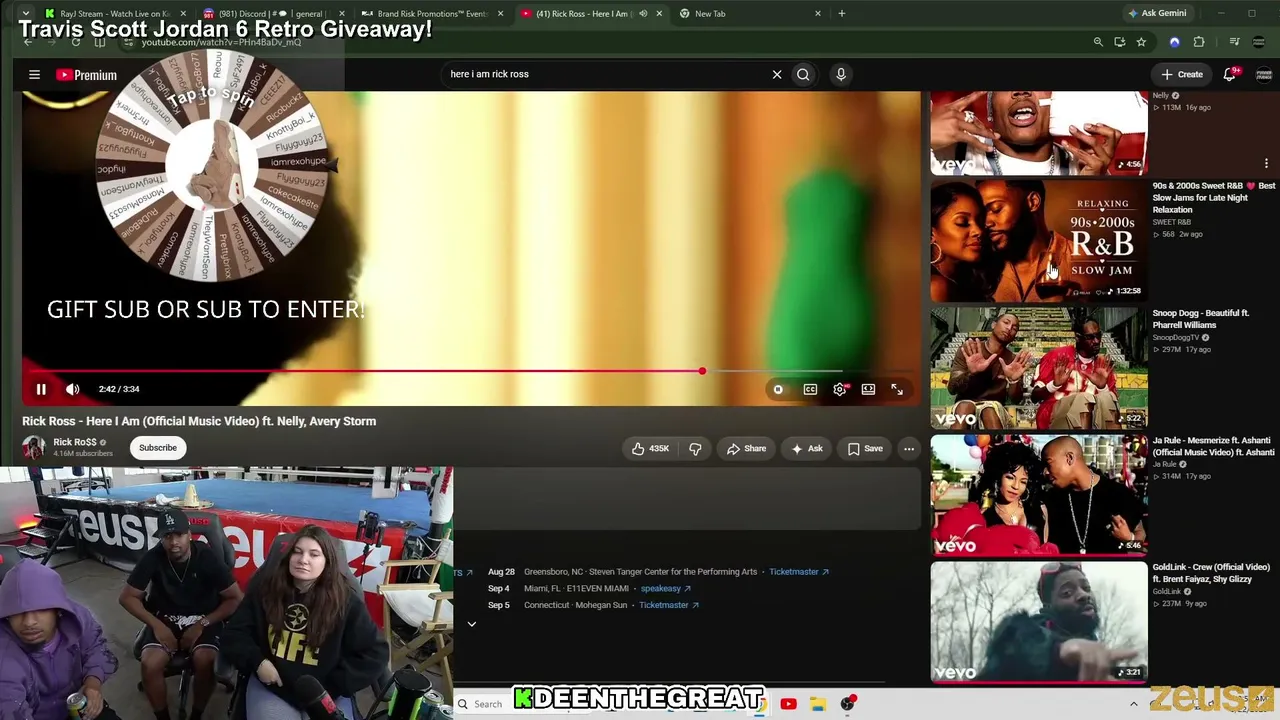Open the tab search dropdown arrow
This screenshot has height=720, width=1280.
[x=25, y=14]
